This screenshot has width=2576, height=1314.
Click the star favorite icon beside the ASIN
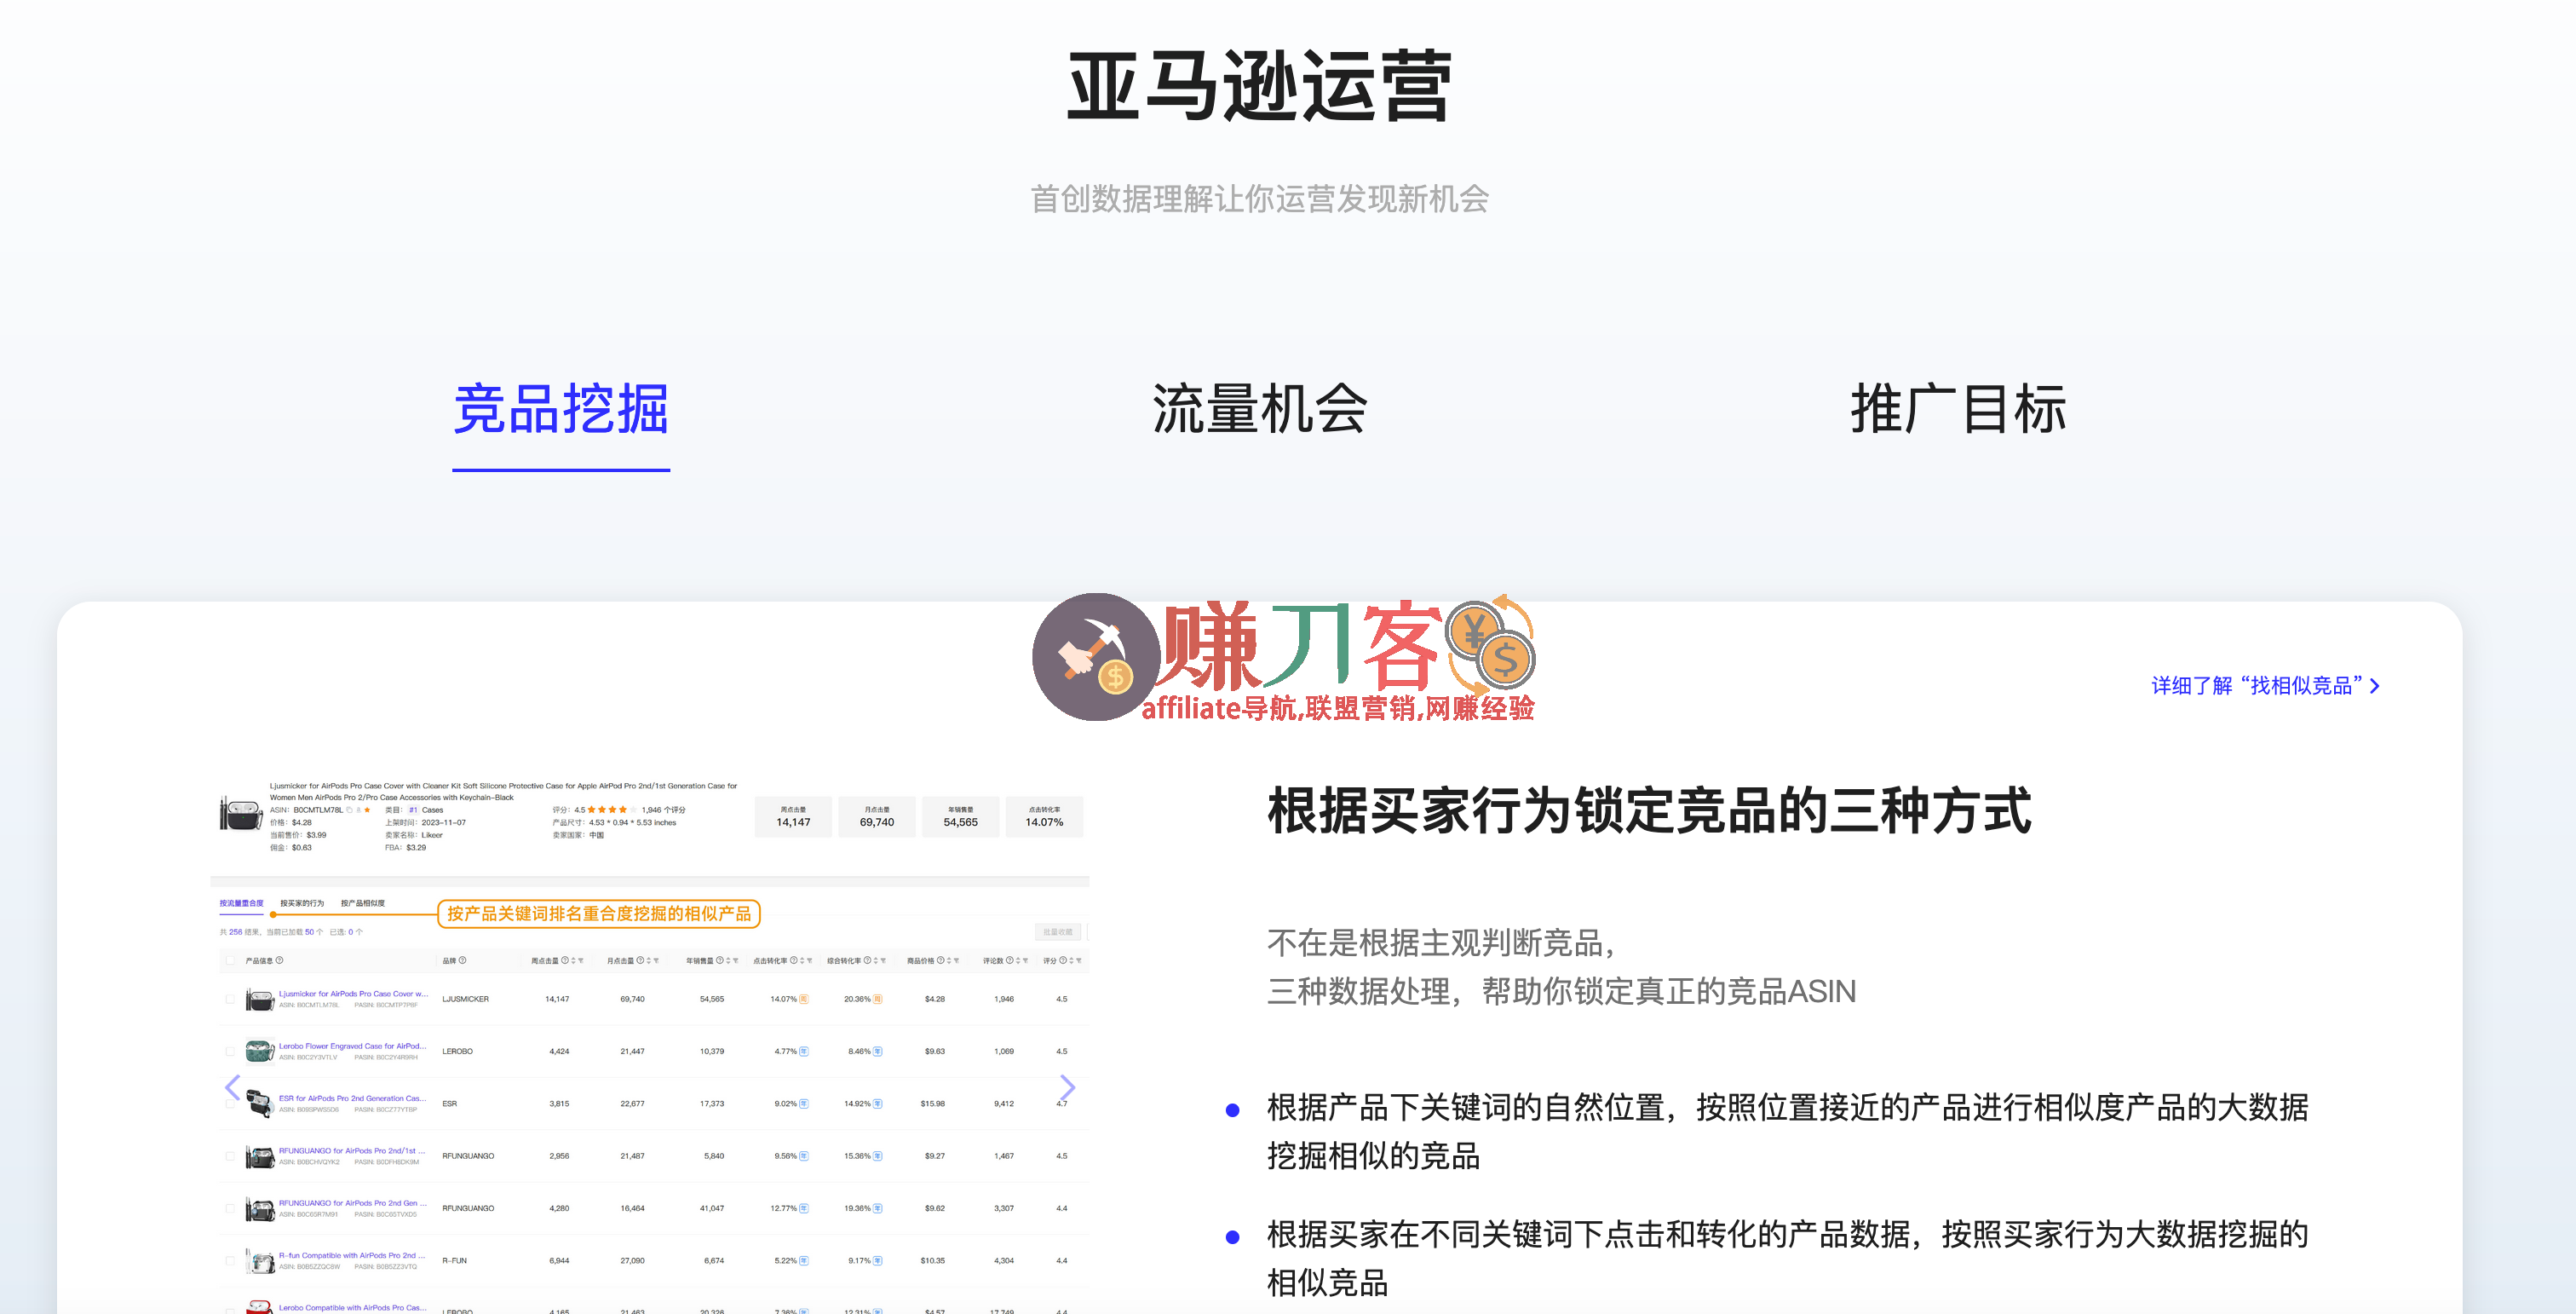pyautogui.click(x=366, y=810)
